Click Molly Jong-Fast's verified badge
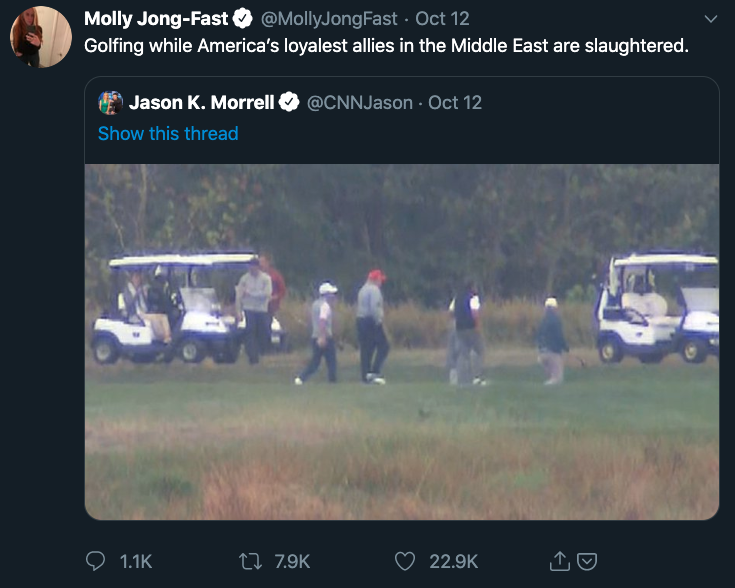This screenshot has width=735, height=588. click(x=243, y=19)
